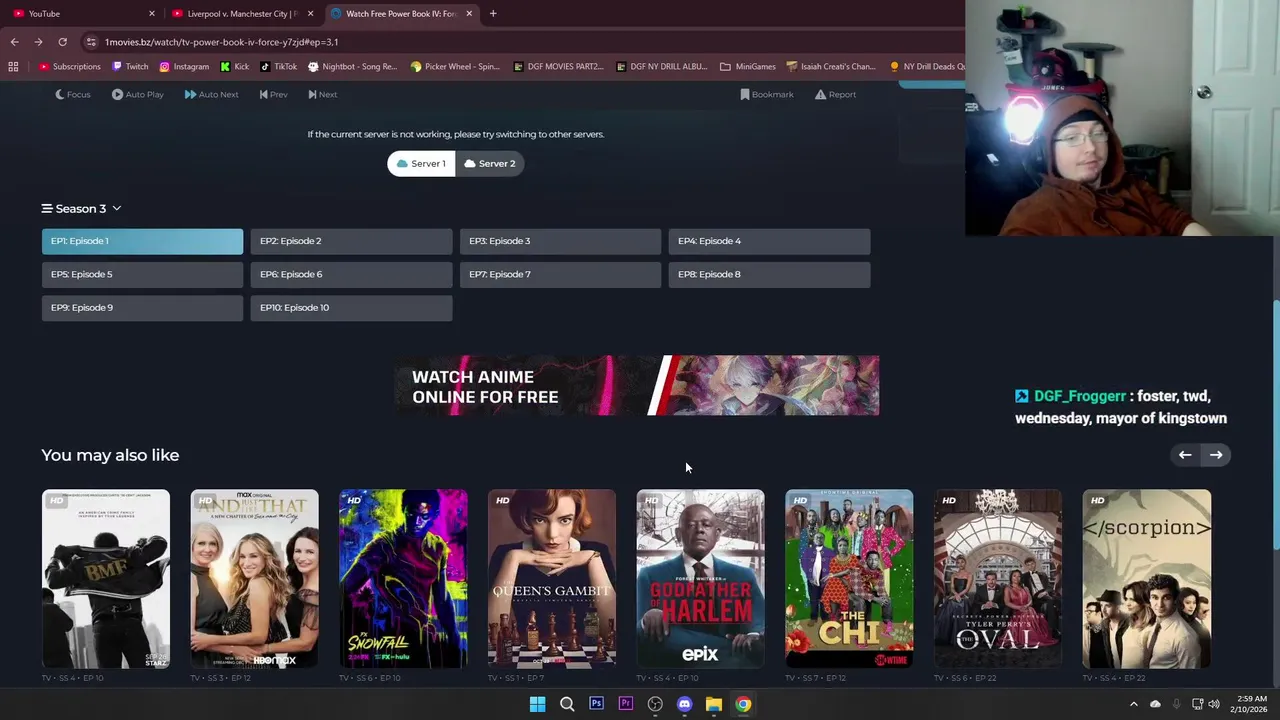Open the And Just Like That poster
The image size is (1280, 720).
point(254,578)
